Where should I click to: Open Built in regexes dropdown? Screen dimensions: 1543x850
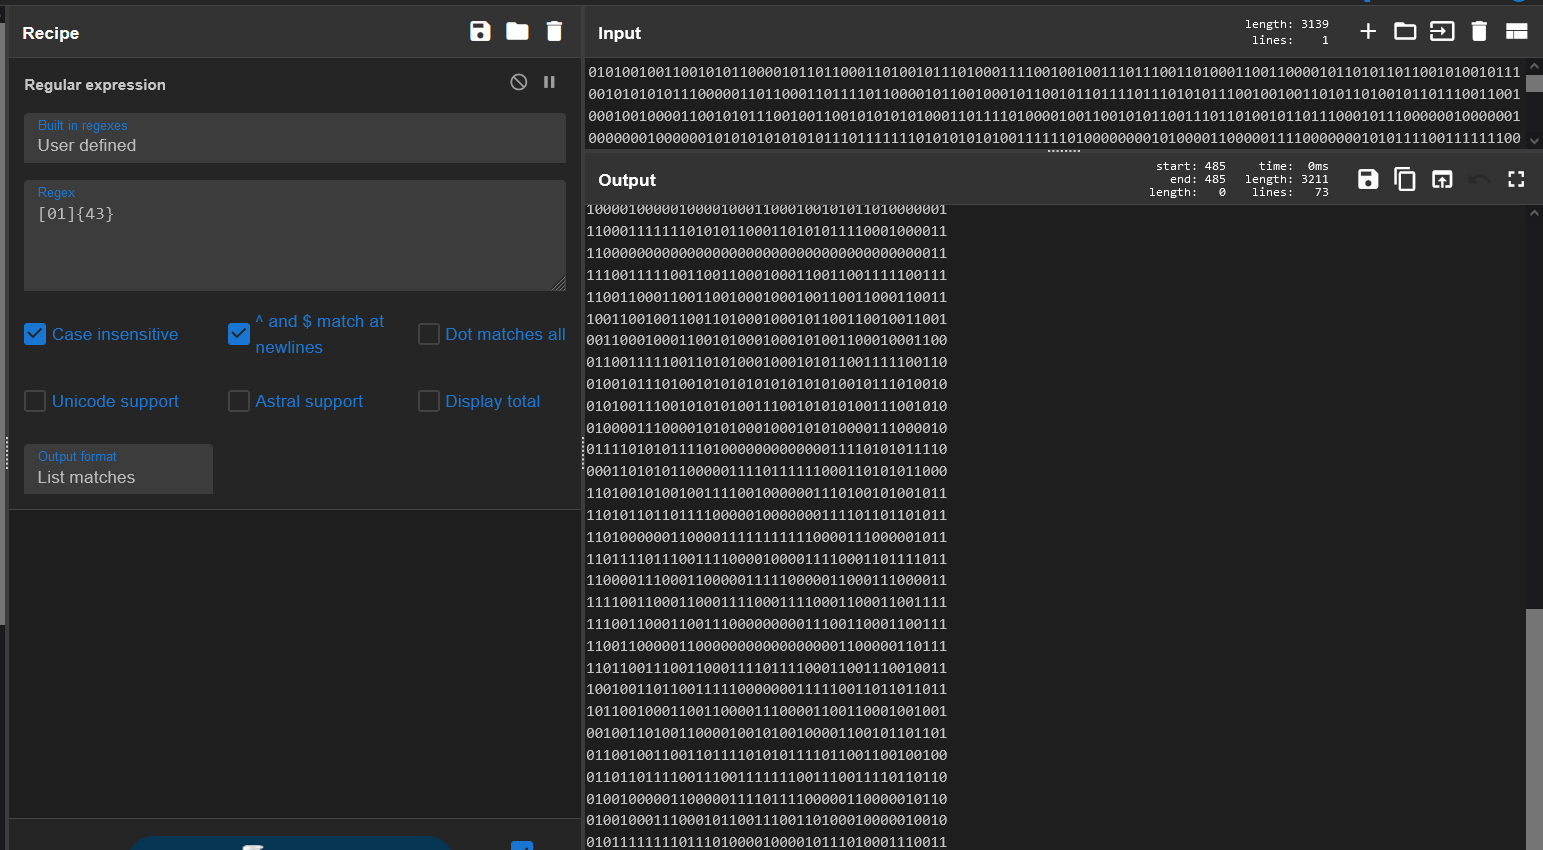[x=295, y=137]
